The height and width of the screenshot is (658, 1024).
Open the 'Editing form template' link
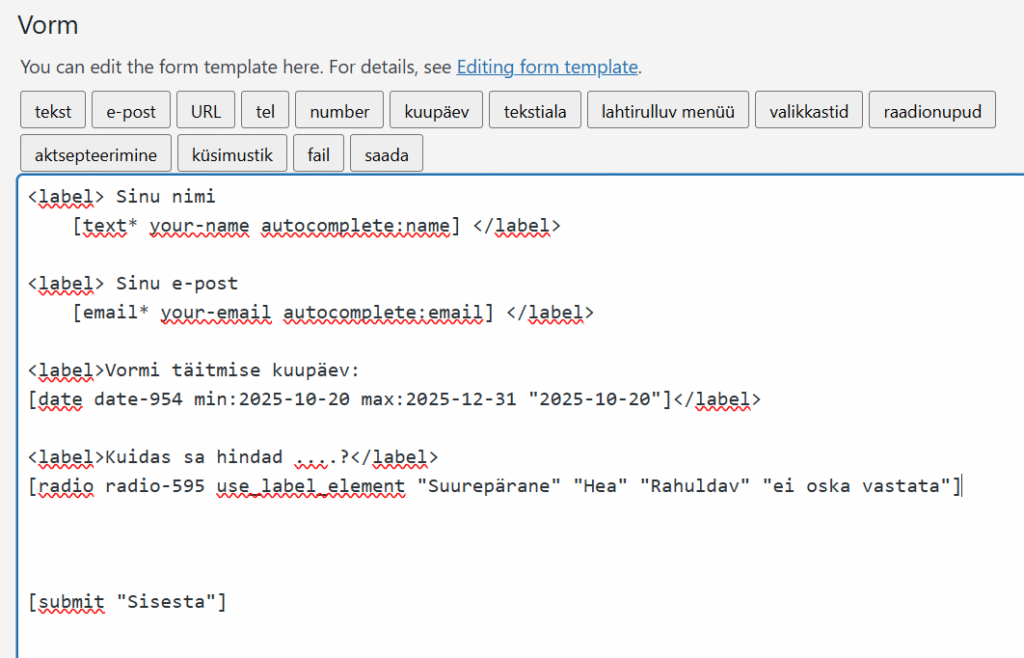click(x=547, y=68)
